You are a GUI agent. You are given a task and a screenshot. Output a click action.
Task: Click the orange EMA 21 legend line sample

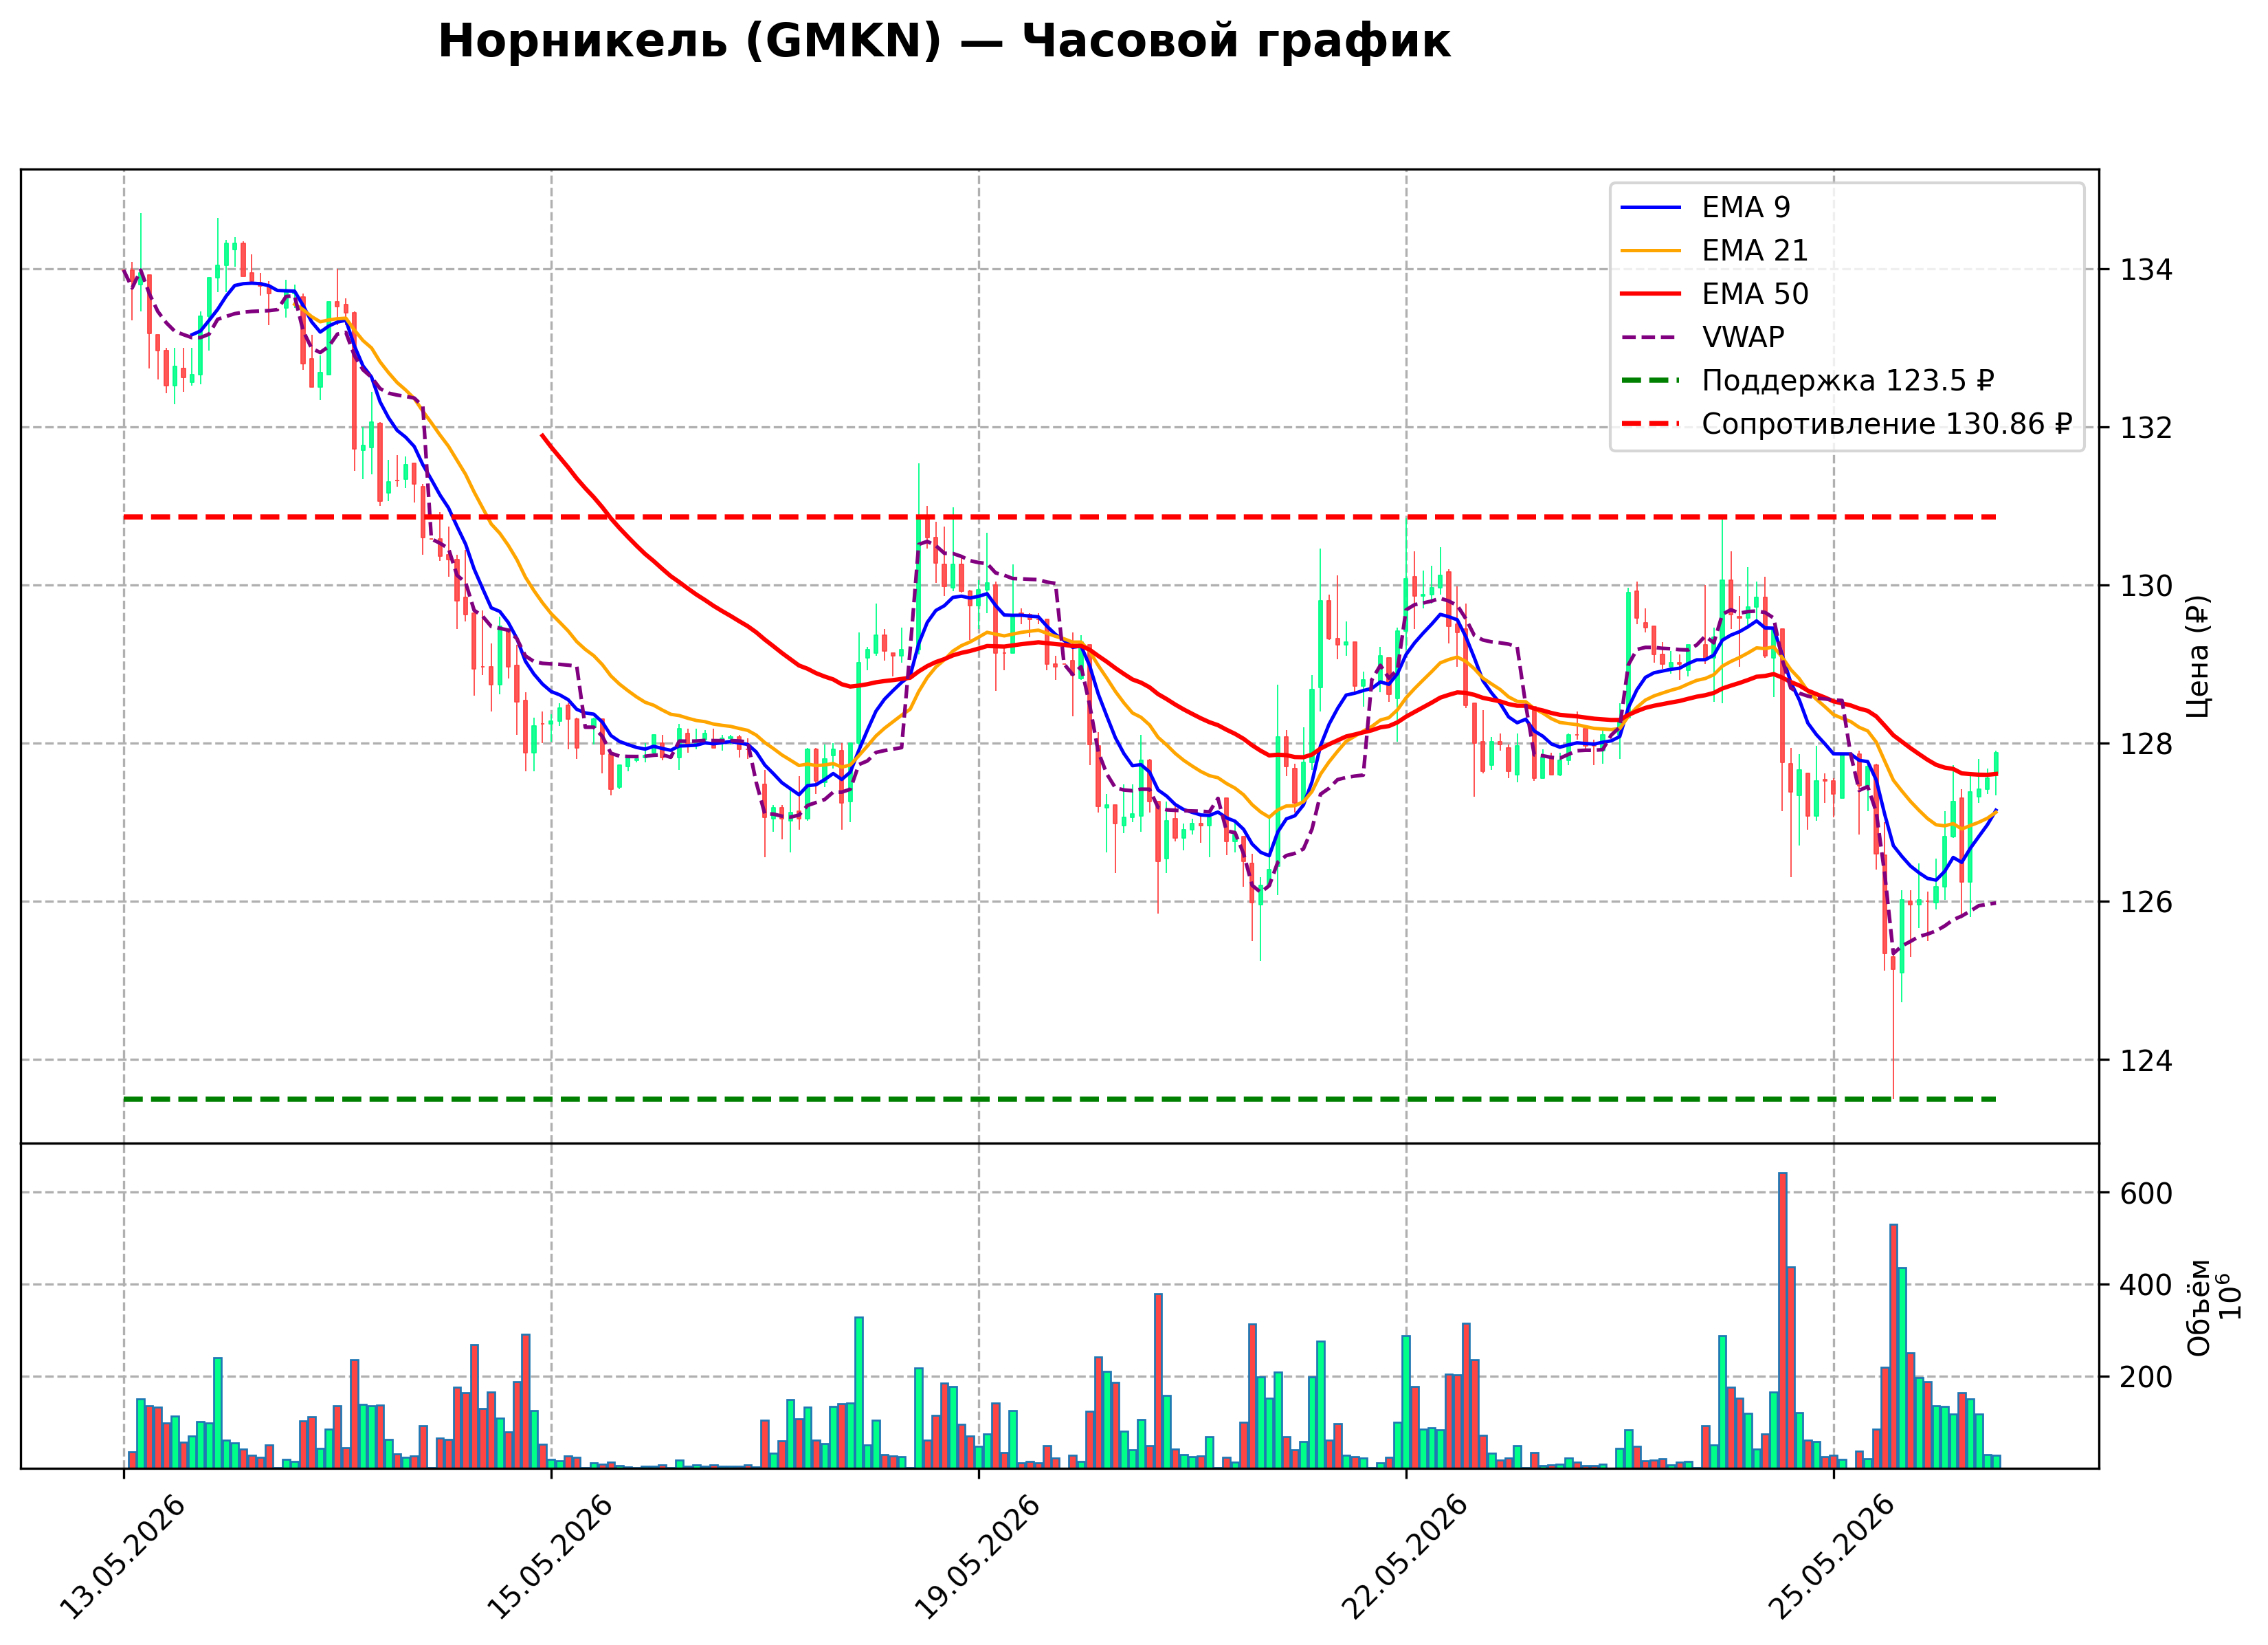1651,250
